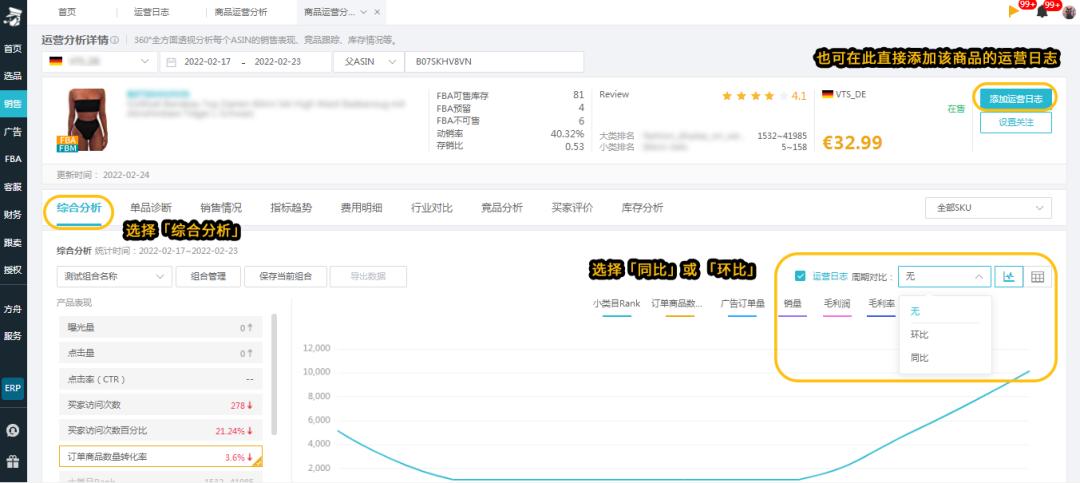
Task: Click the ASIN input B07SKHV8VN
Action: click(494, 61)
